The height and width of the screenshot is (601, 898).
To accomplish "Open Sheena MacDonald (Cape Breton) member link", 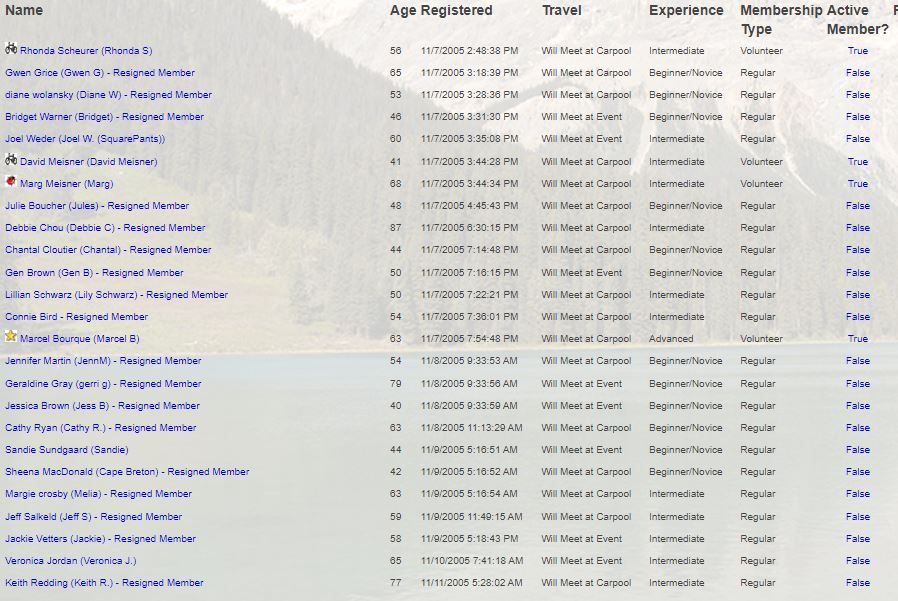I will (x=127, y=472).
